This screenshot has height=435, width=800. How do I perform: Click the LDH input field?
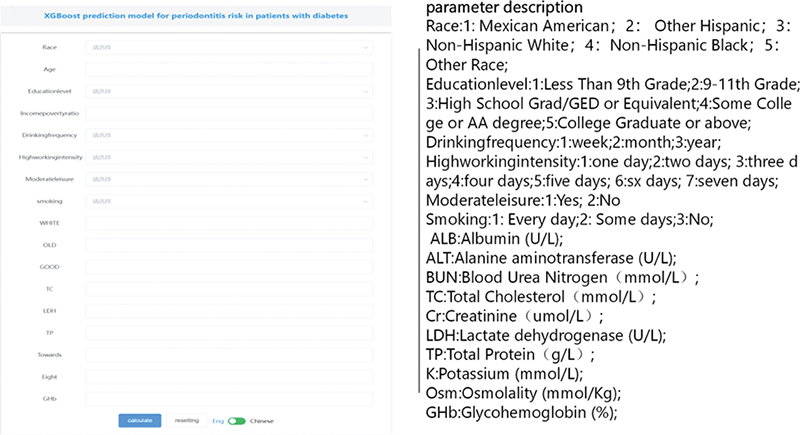229,311
